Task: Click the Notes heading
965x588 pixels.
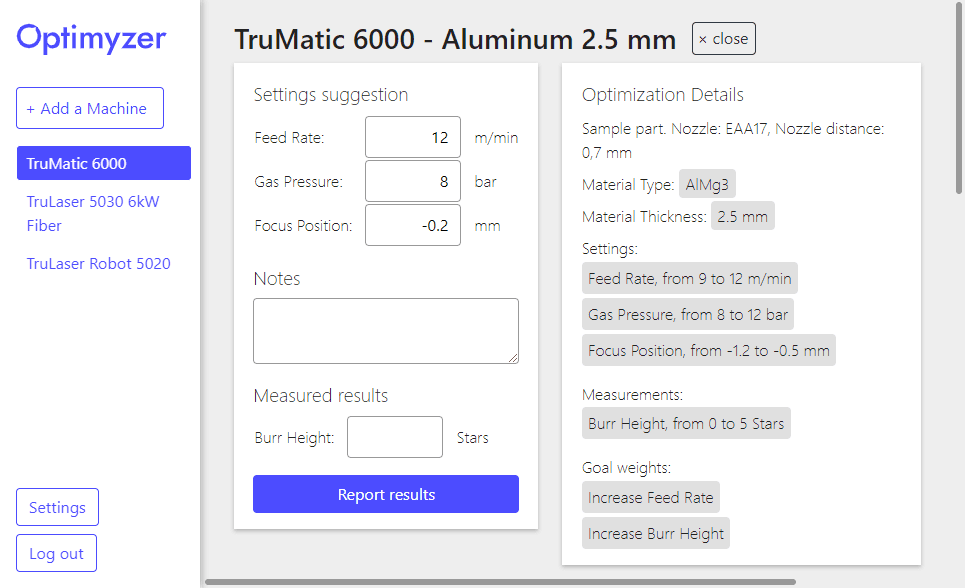Action: 277,279
